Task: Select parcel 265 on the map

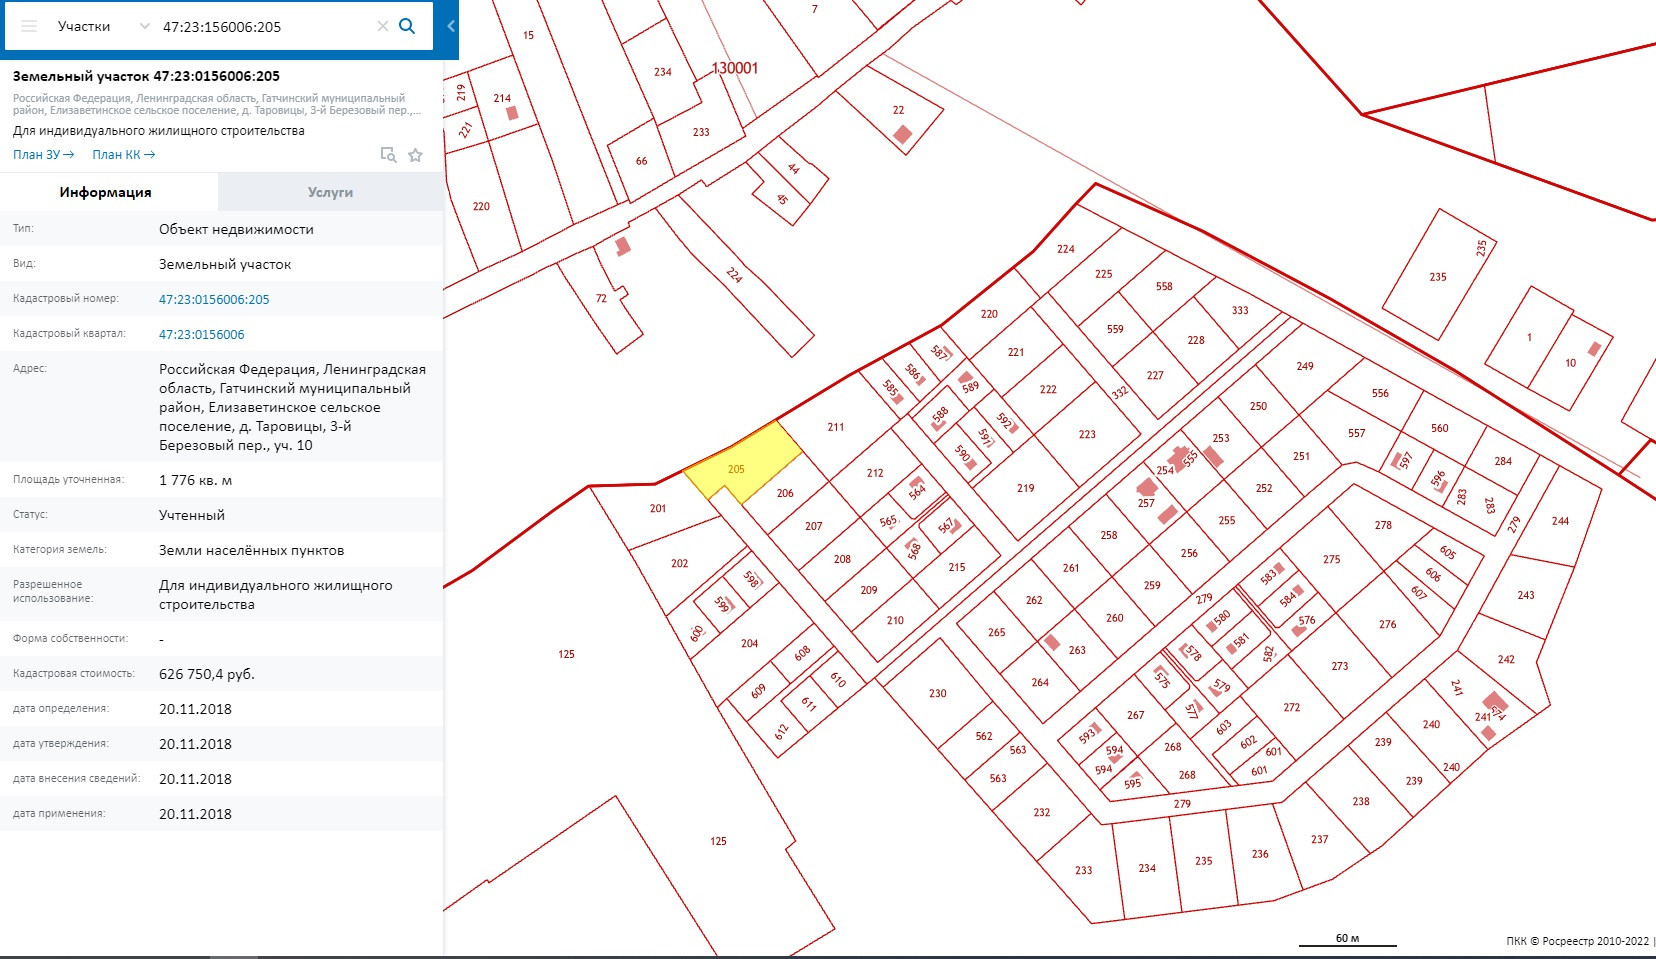Action: 997,632
